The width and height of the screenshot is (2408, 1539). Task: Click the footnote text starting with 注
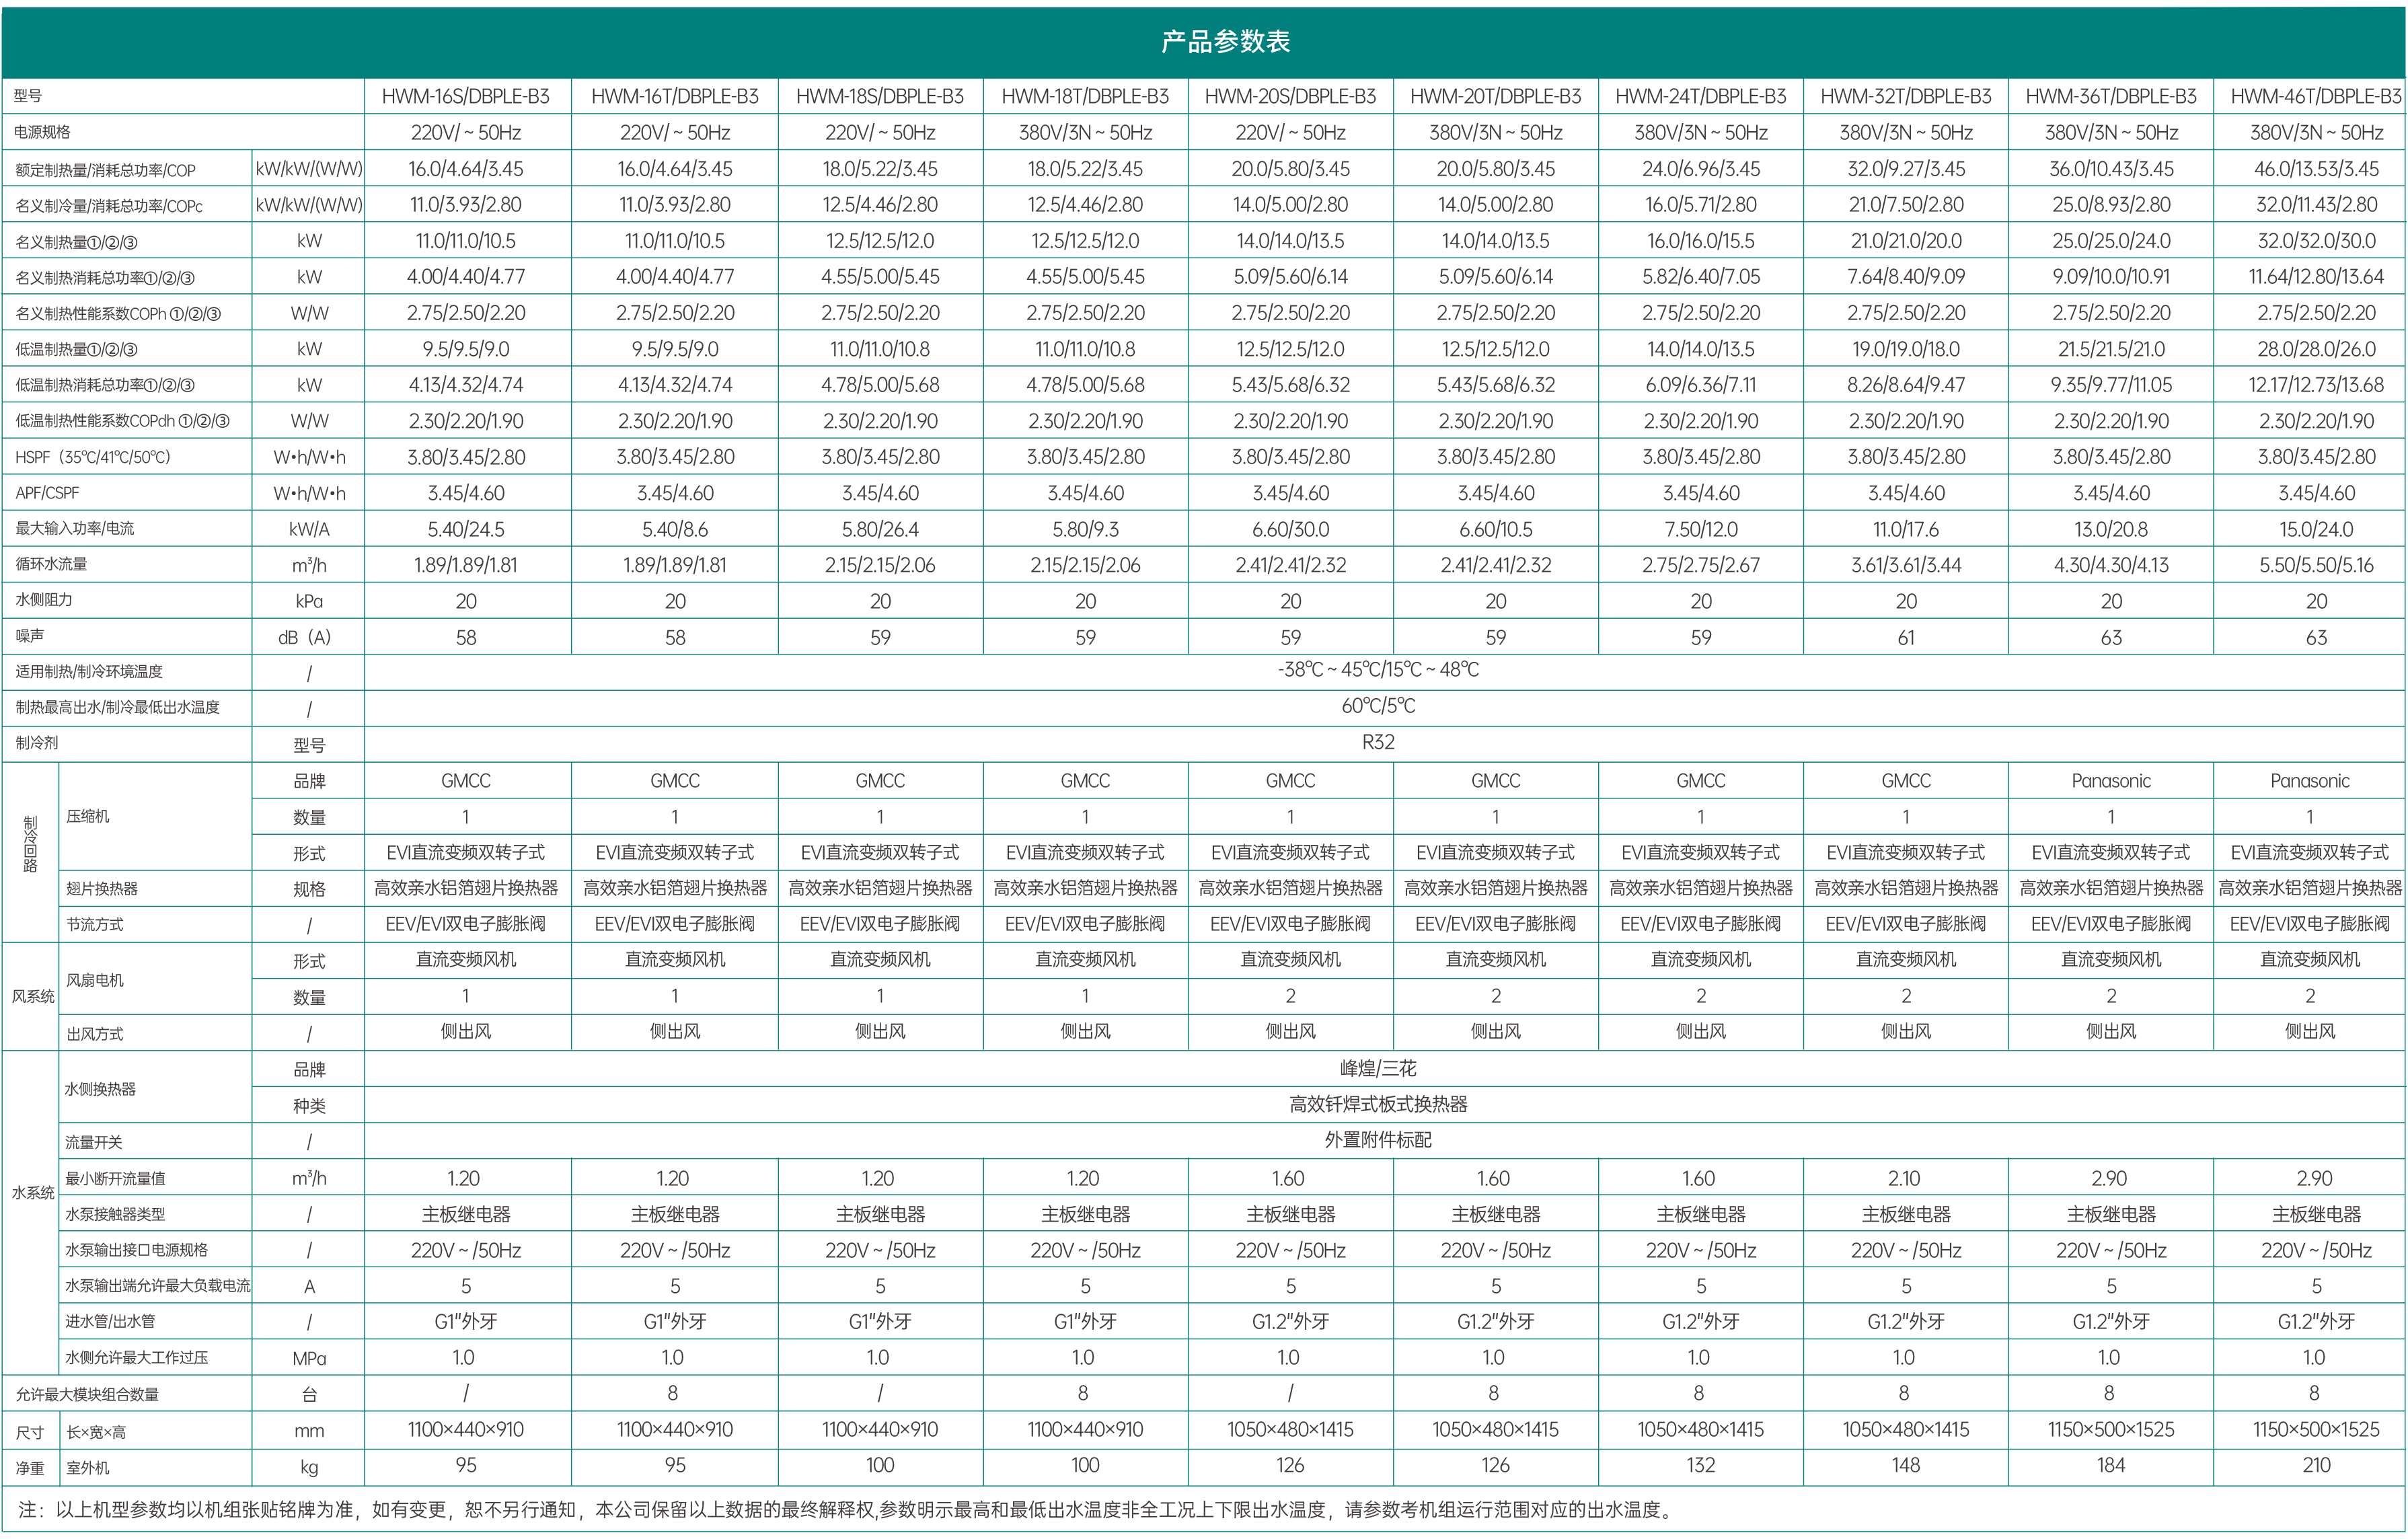844,1510
